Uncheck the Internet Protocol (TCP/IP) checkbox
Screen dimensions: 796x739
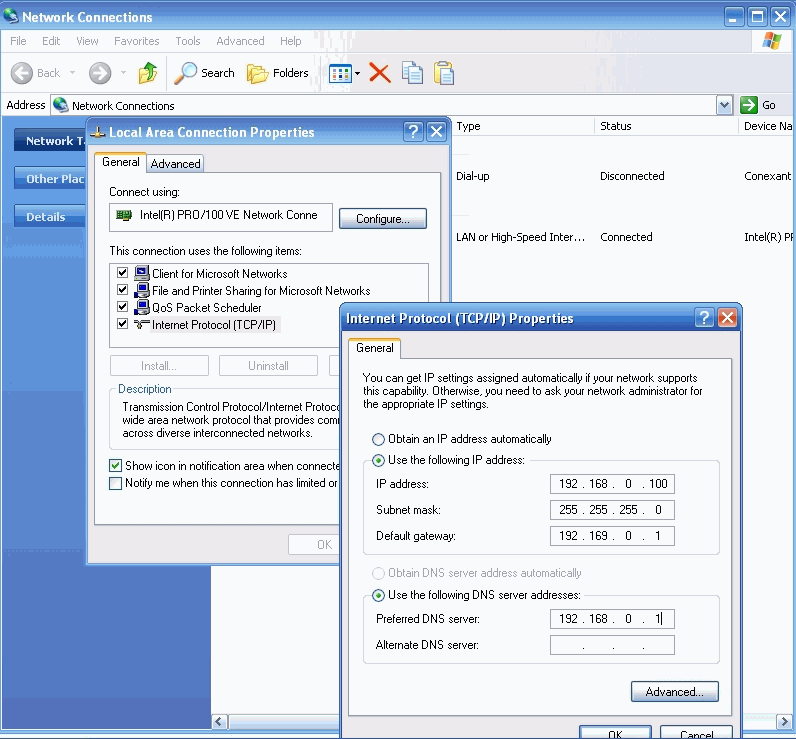tap(122, 324)
